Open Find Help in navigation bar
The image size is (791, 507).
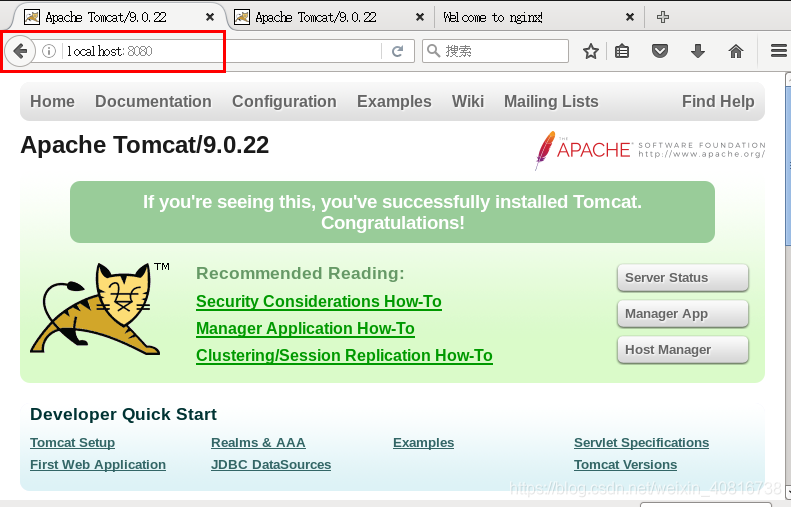tap(718, 101)
